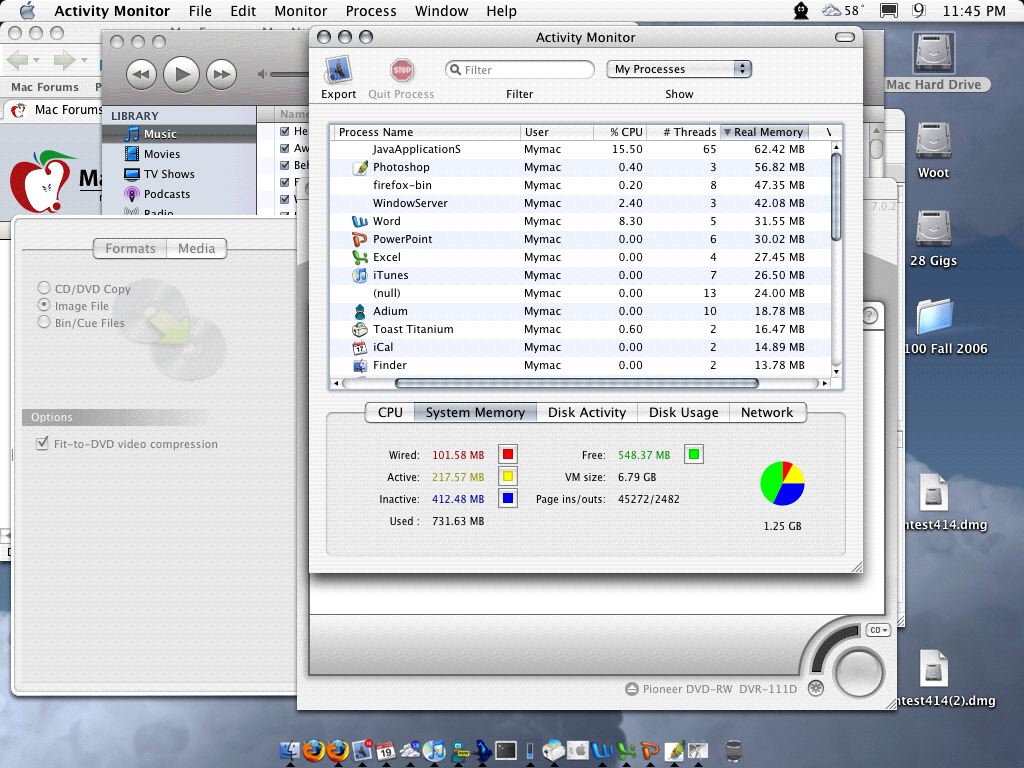Select the Image File radio button
Screen dimensions: 1024x768
coord(44,305)
